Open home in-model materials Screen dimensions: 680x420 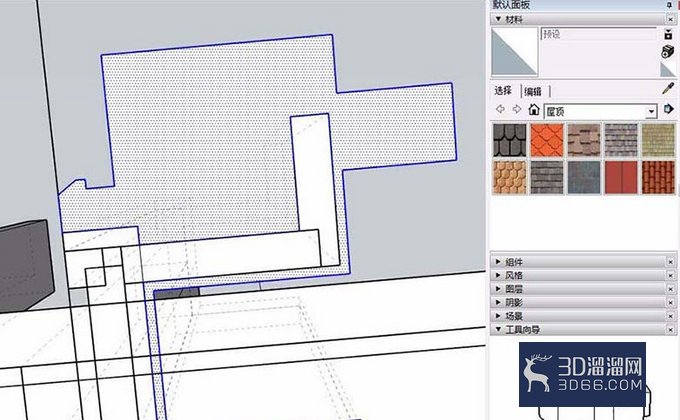534,109
